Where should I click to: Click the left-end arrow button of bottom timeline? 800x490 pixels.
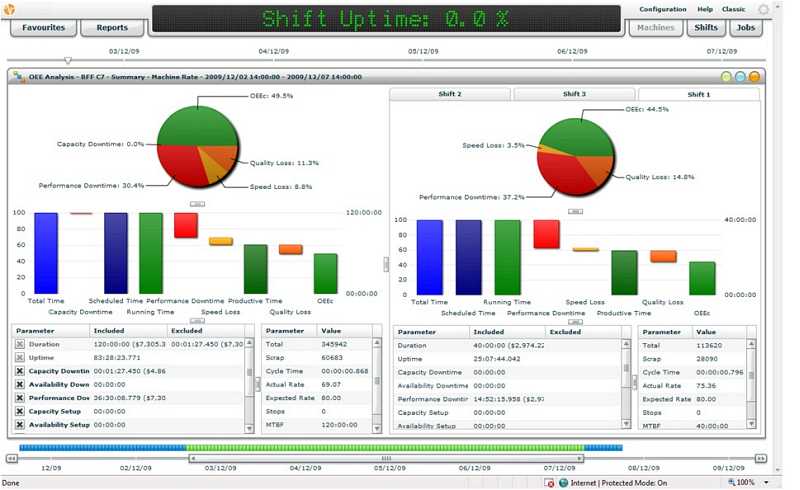(11, 458)
